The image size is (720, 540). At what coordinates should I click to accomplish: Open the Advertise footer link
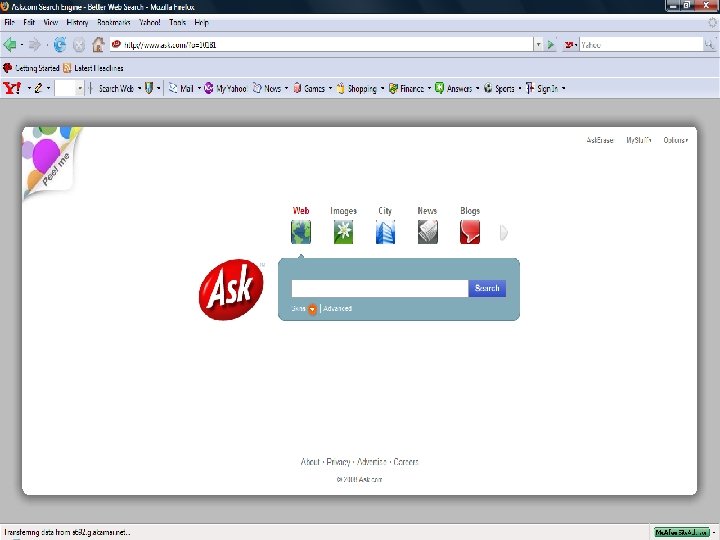pos(371,461)
